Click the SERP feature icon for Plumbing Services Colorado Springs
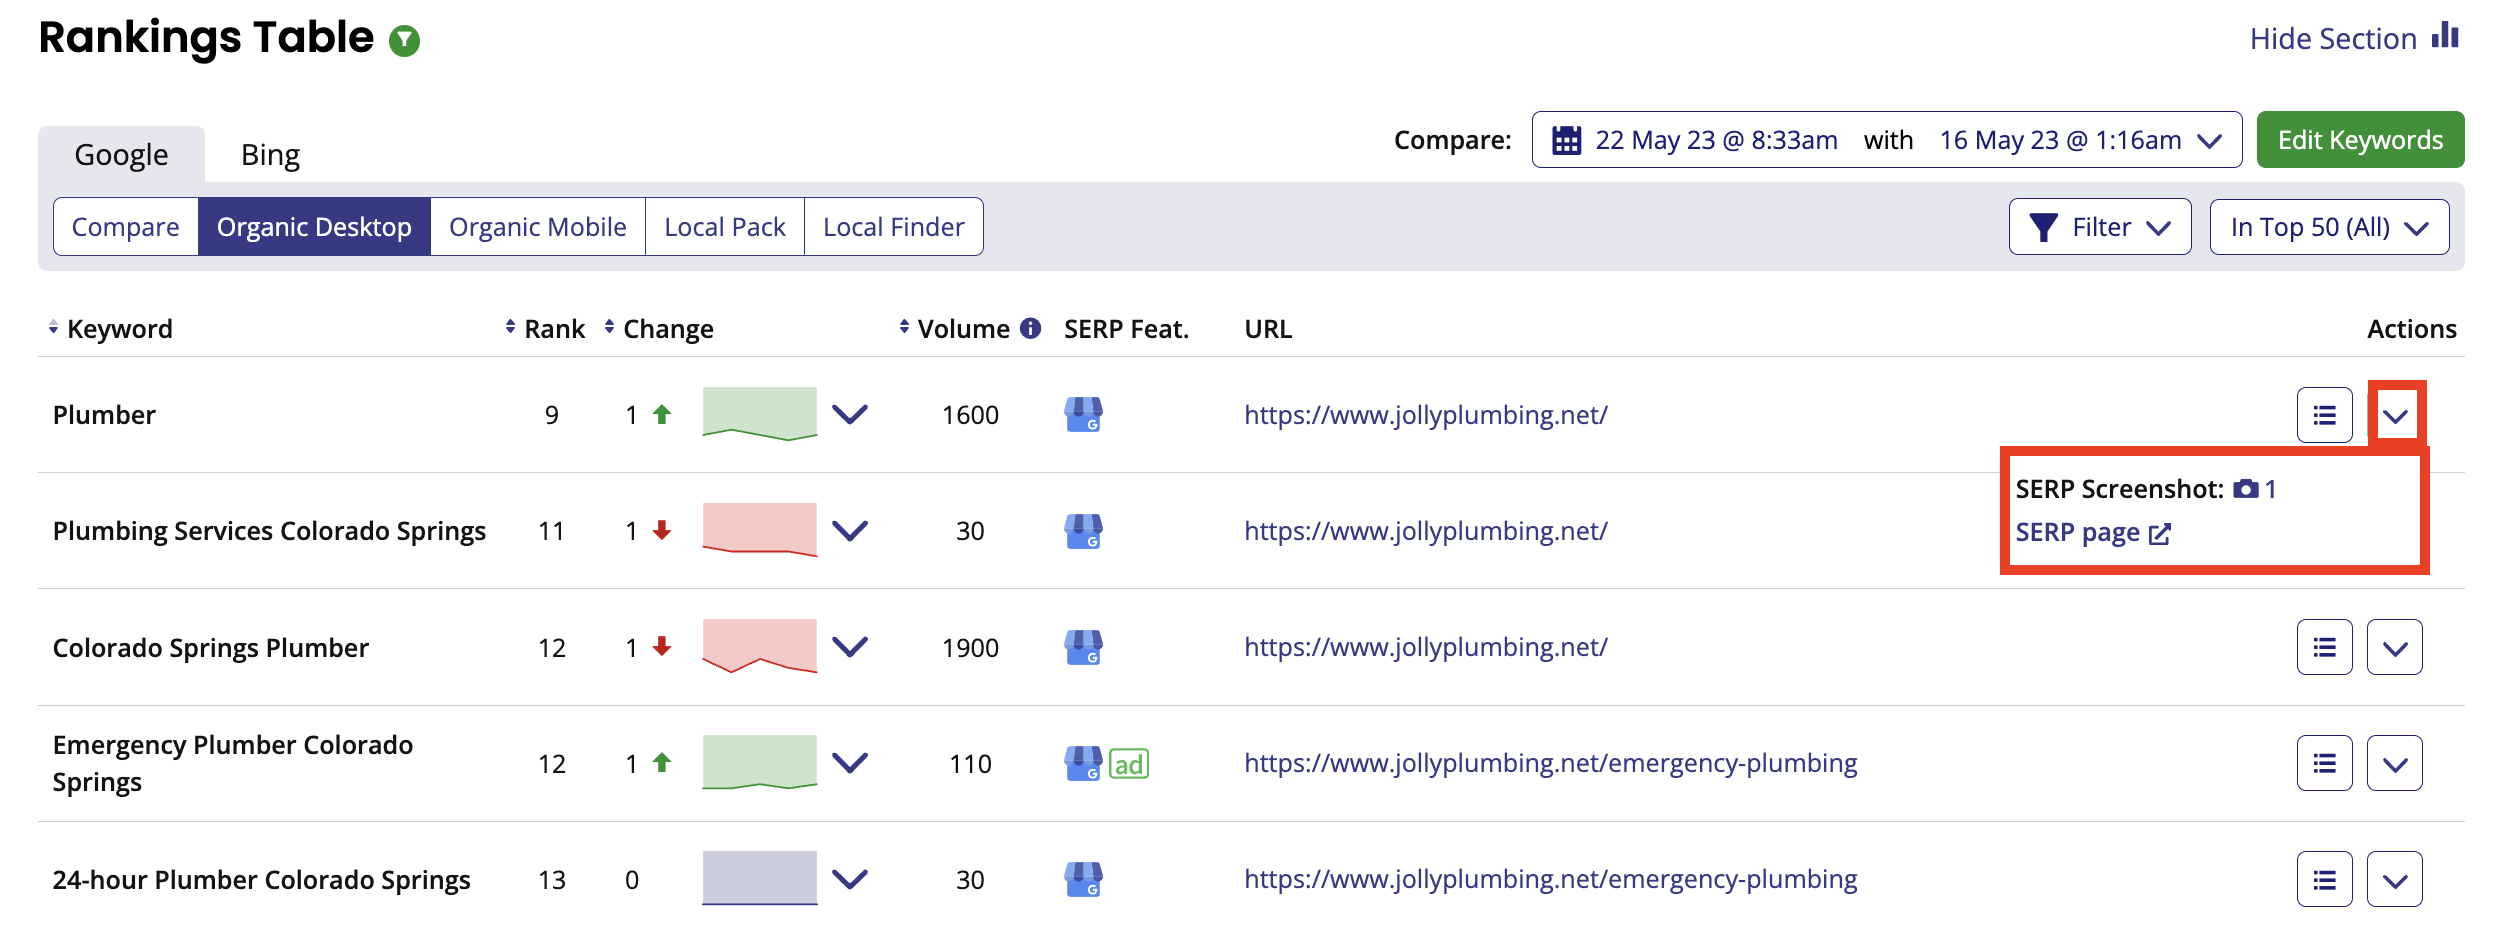 point(1083,531)
